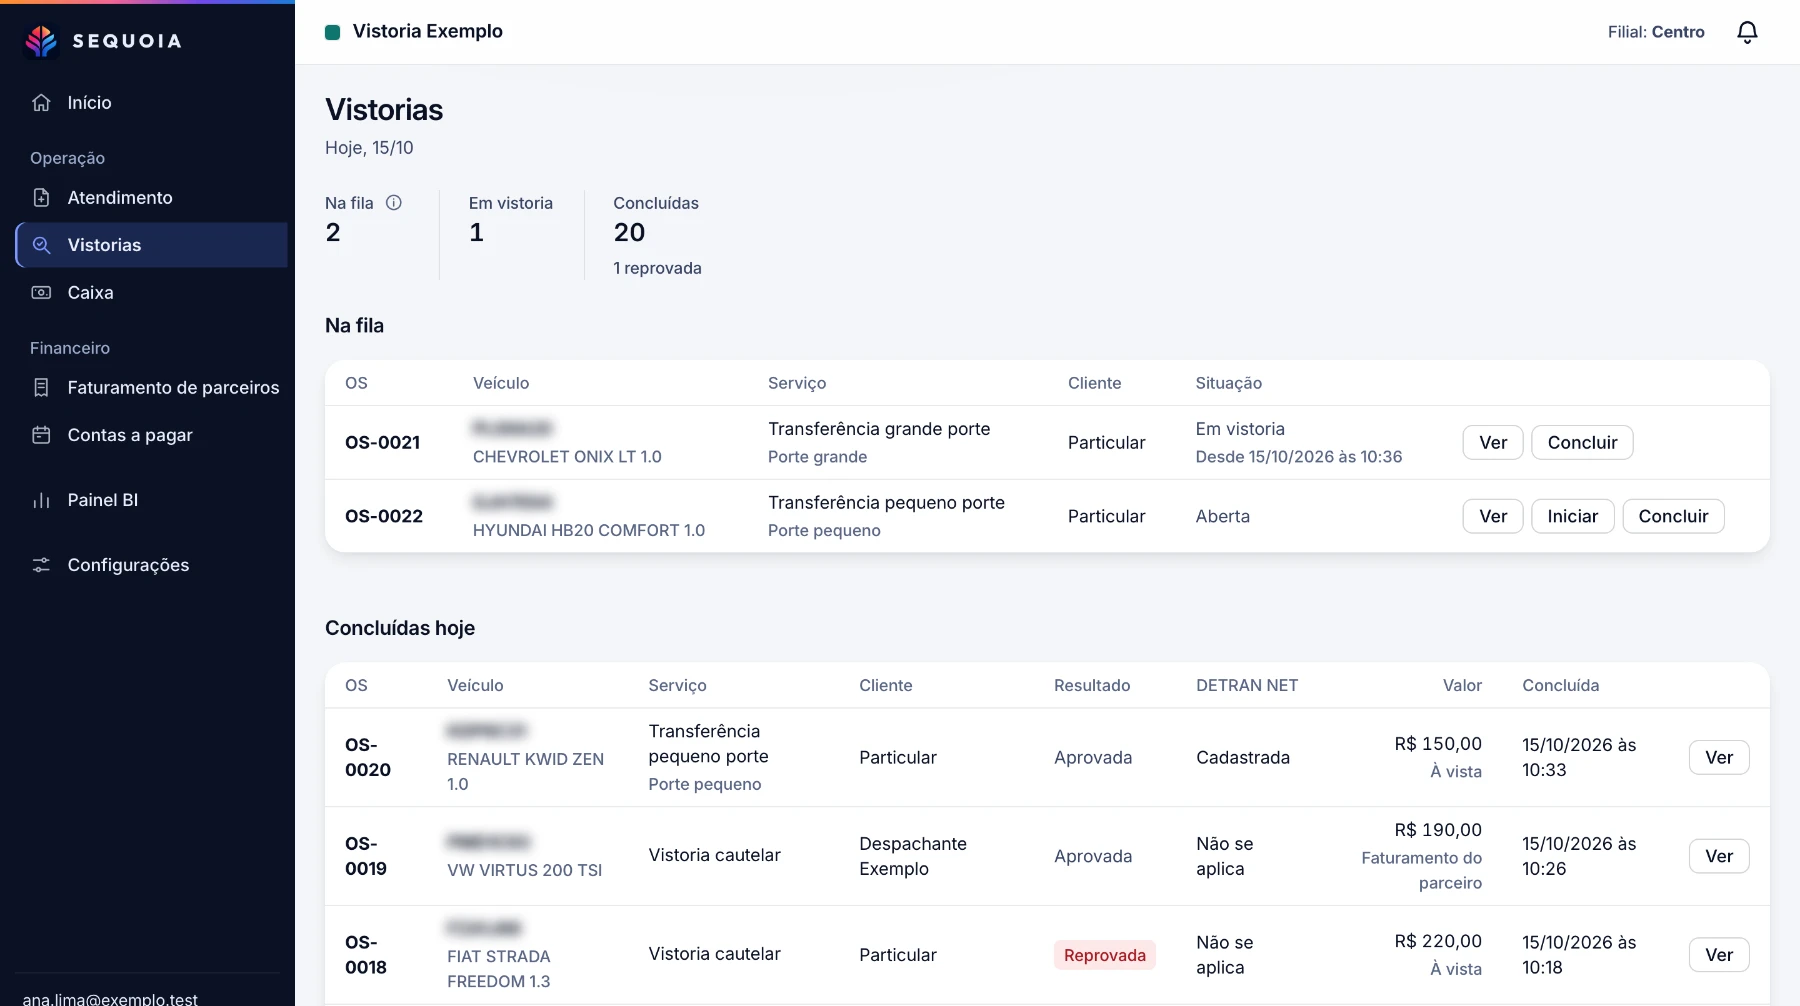
Task: Click the R$ 190,00 value
Action: tap(1438, 830)
